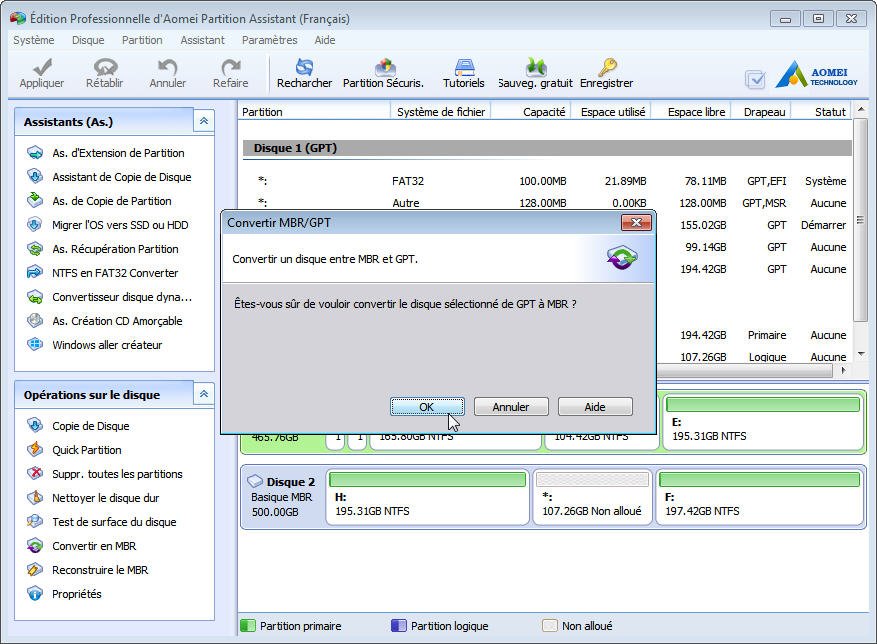
Task: Select H: 195.31GB NTFS partition block
Action: click(427, 497)
